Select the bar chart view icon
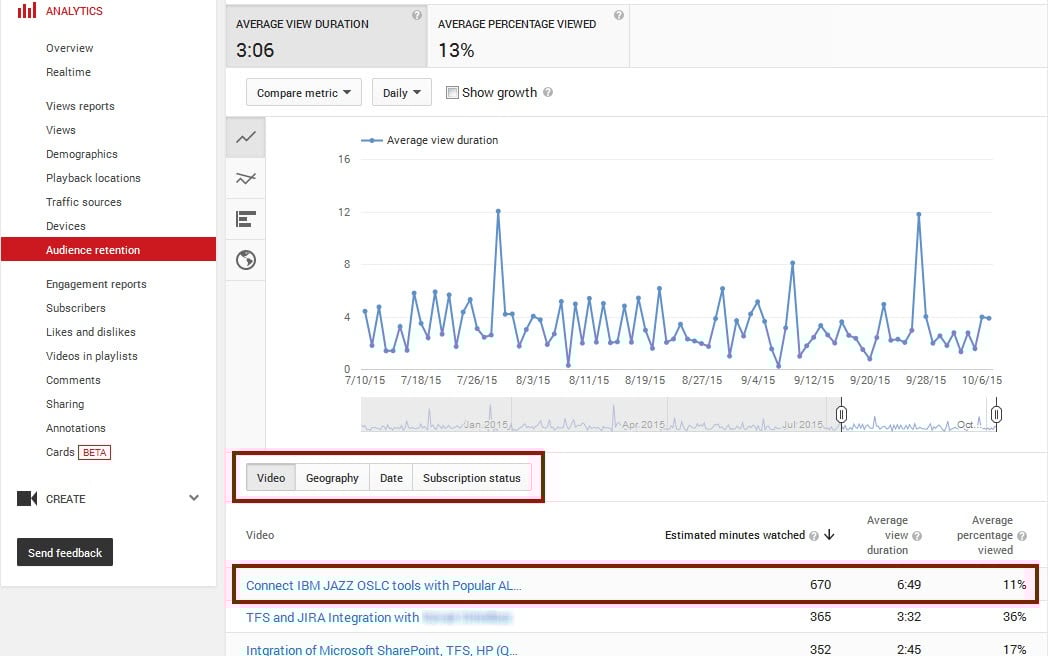The width and height of the screenshot is (1048, 656). click(x=246, y=219)
